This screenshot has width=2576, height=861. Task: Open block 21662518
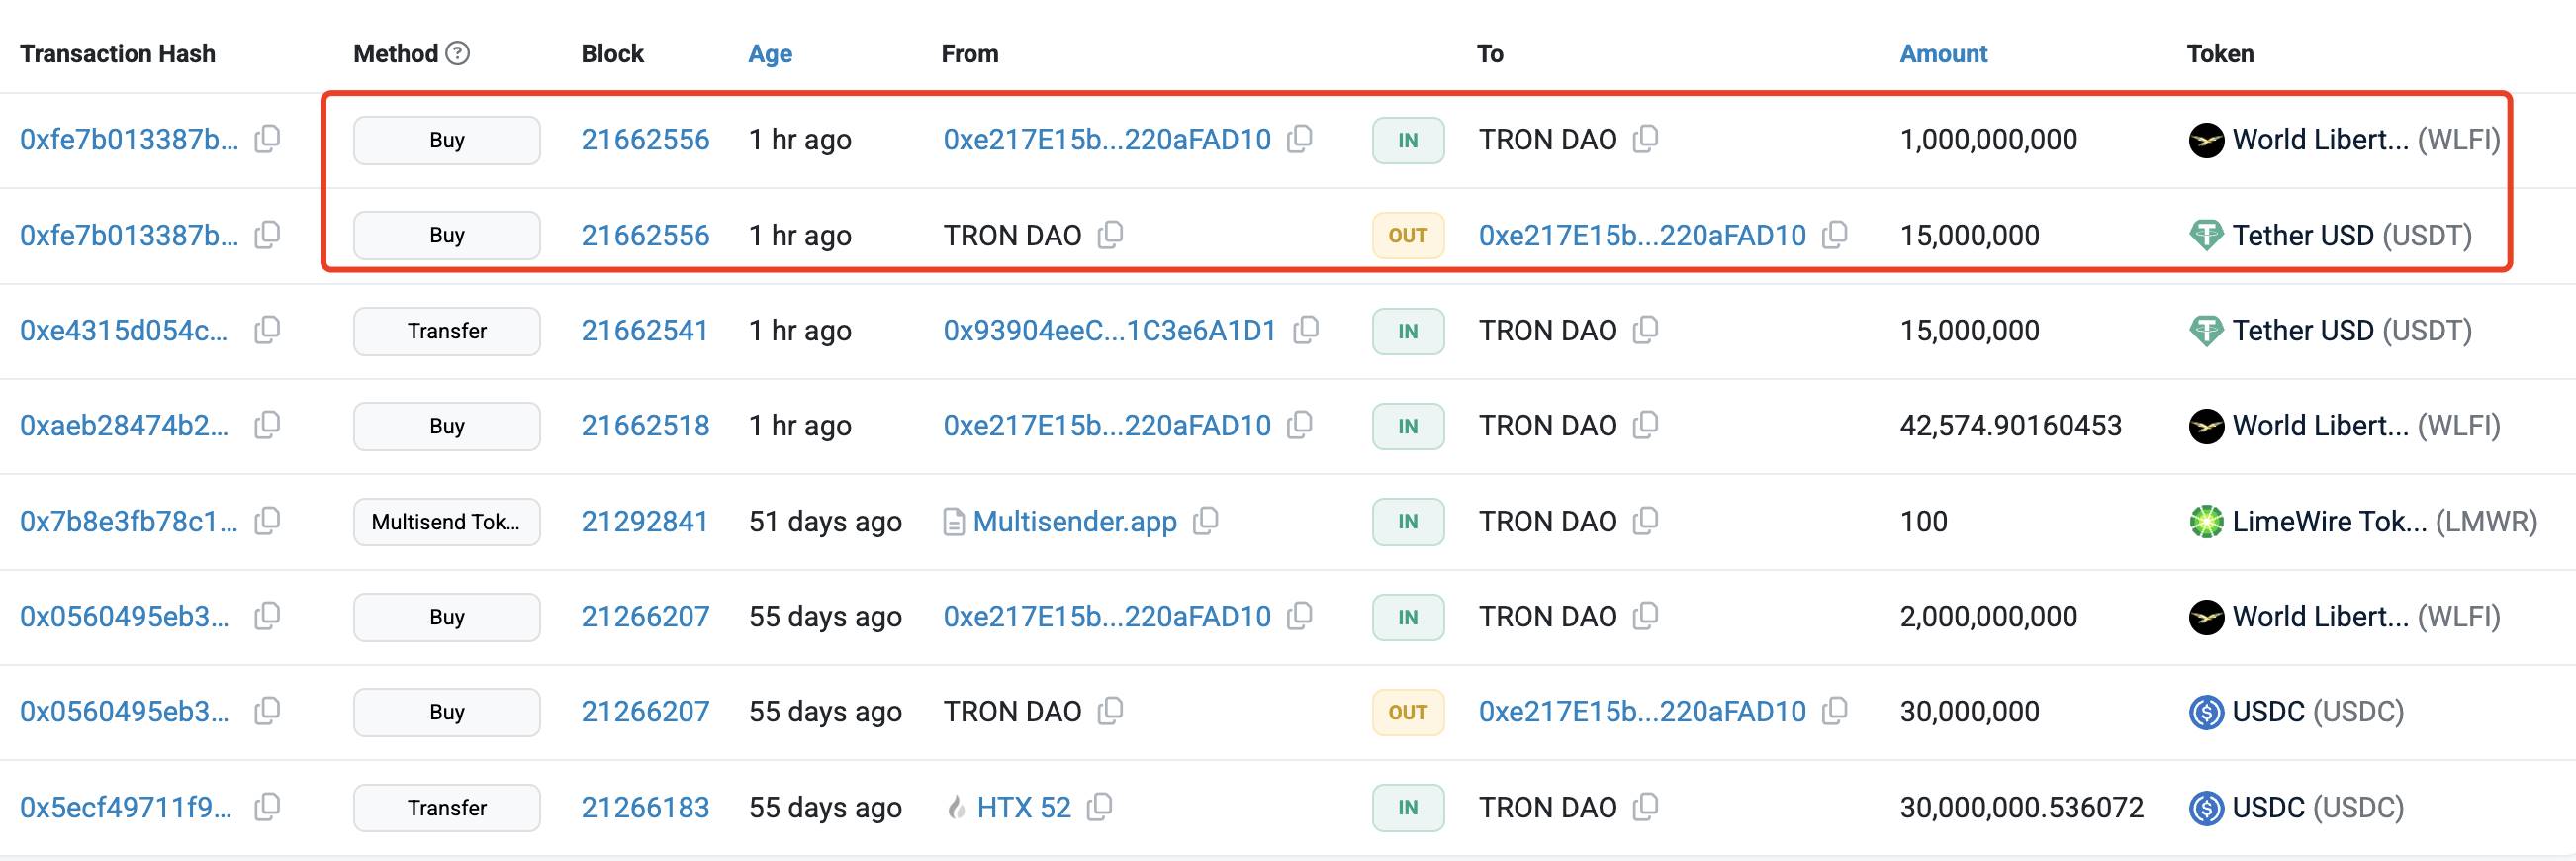pos(645,425)
